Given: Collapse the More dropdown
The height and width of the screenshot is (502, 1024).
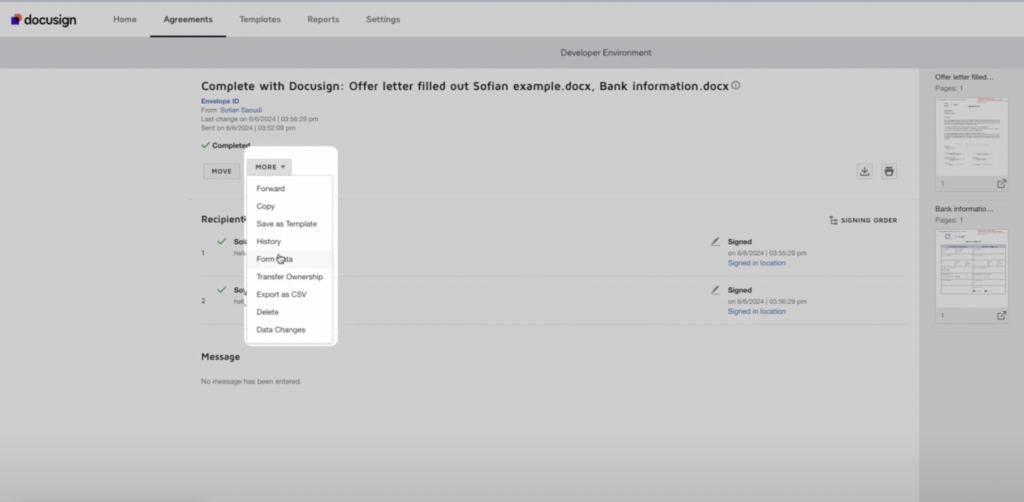Looking at the screenshot, I should 269,167.
